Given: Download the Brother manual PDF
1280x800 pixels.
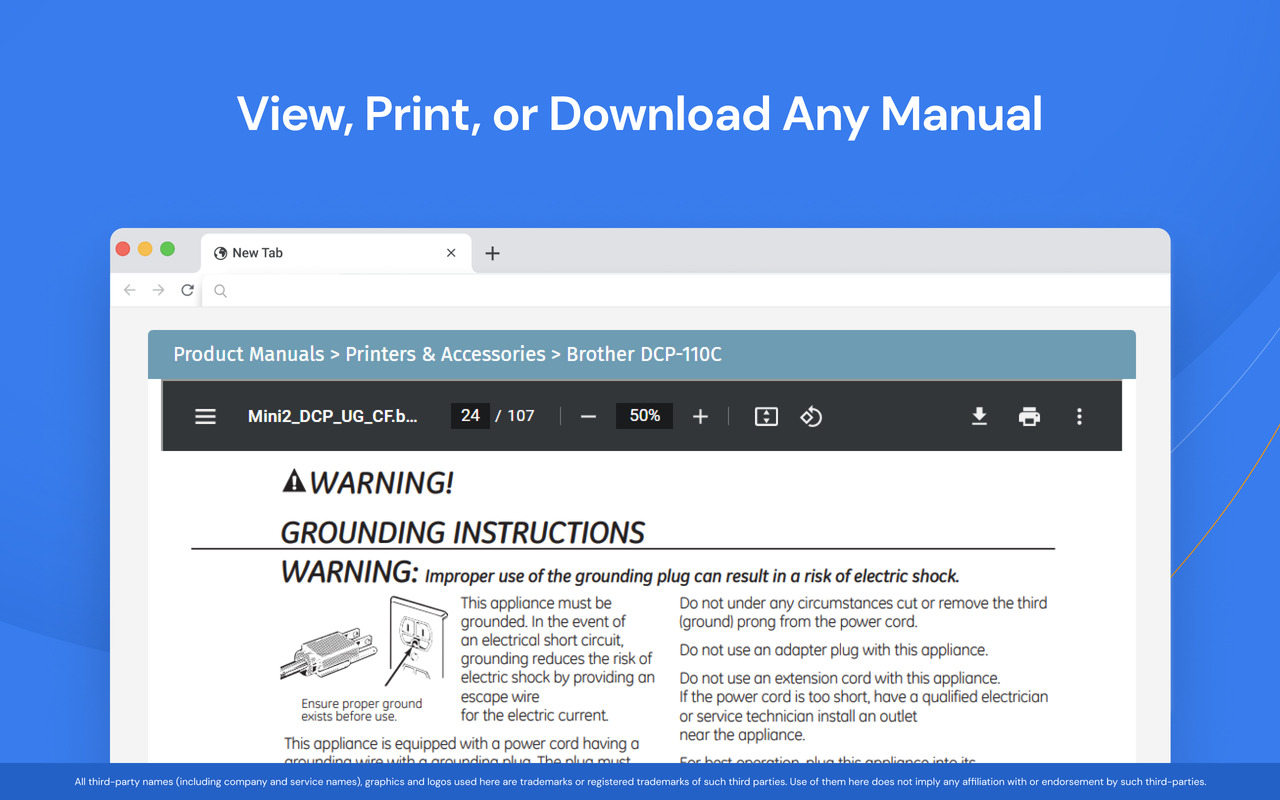Looking at the screenshot, I should point(979,416).
